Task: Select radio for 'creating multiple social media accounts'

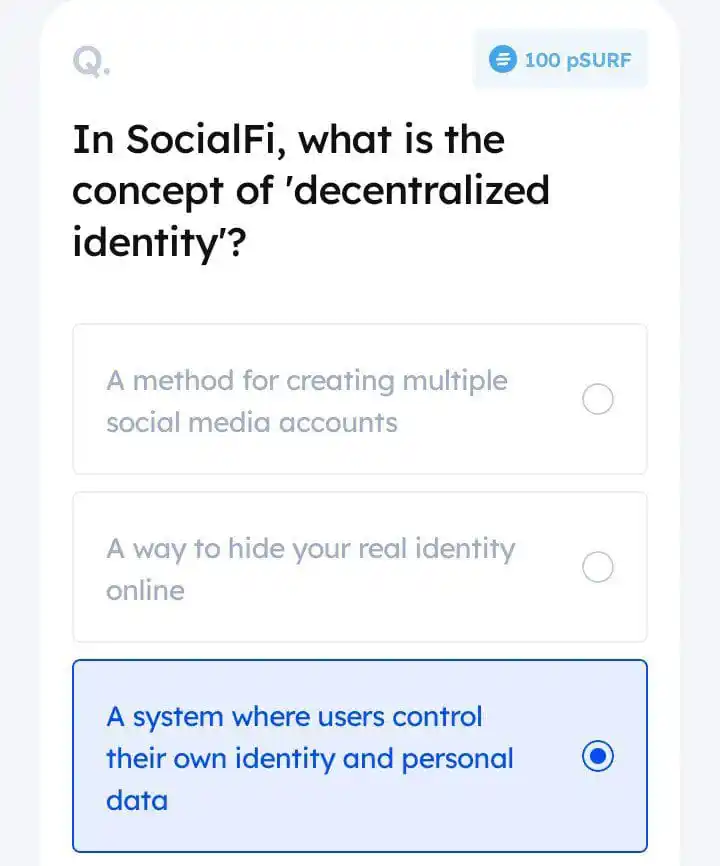Action: pos(597,399)
